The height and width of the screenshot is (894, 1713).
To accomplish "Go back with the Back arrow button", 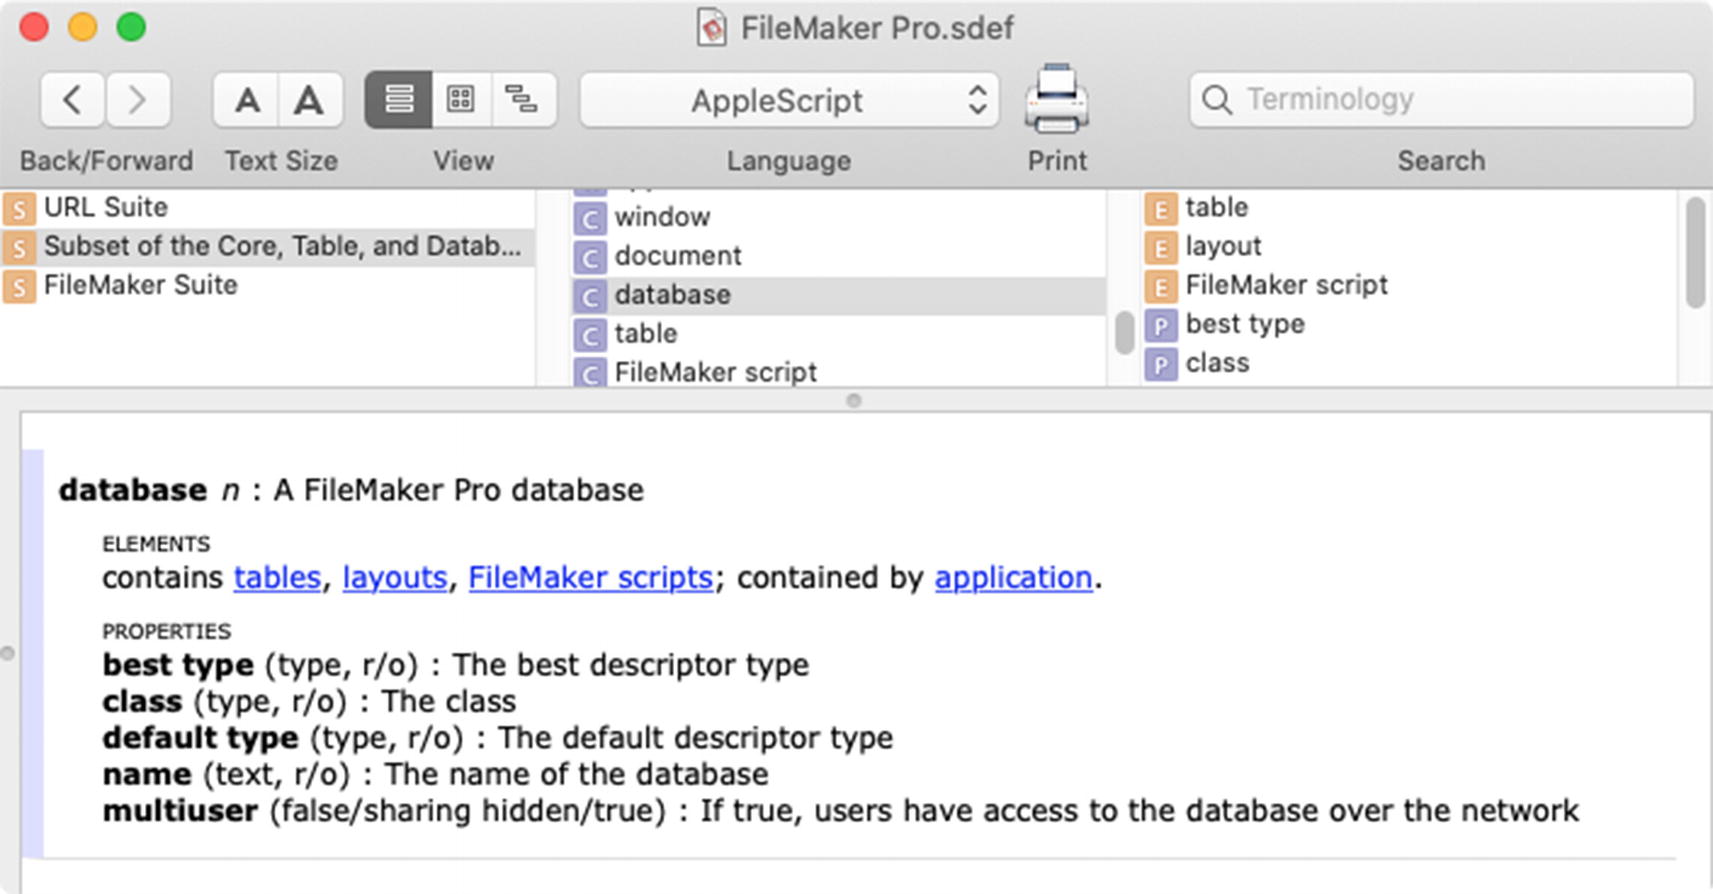I will tap(72, 99).
